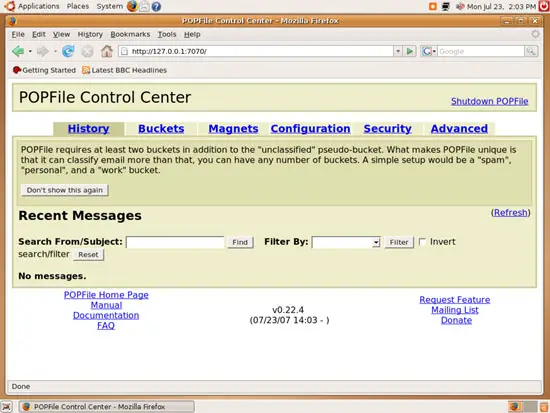
Task: Click the Firefox throbber activity icon
Action: point(535,34)
